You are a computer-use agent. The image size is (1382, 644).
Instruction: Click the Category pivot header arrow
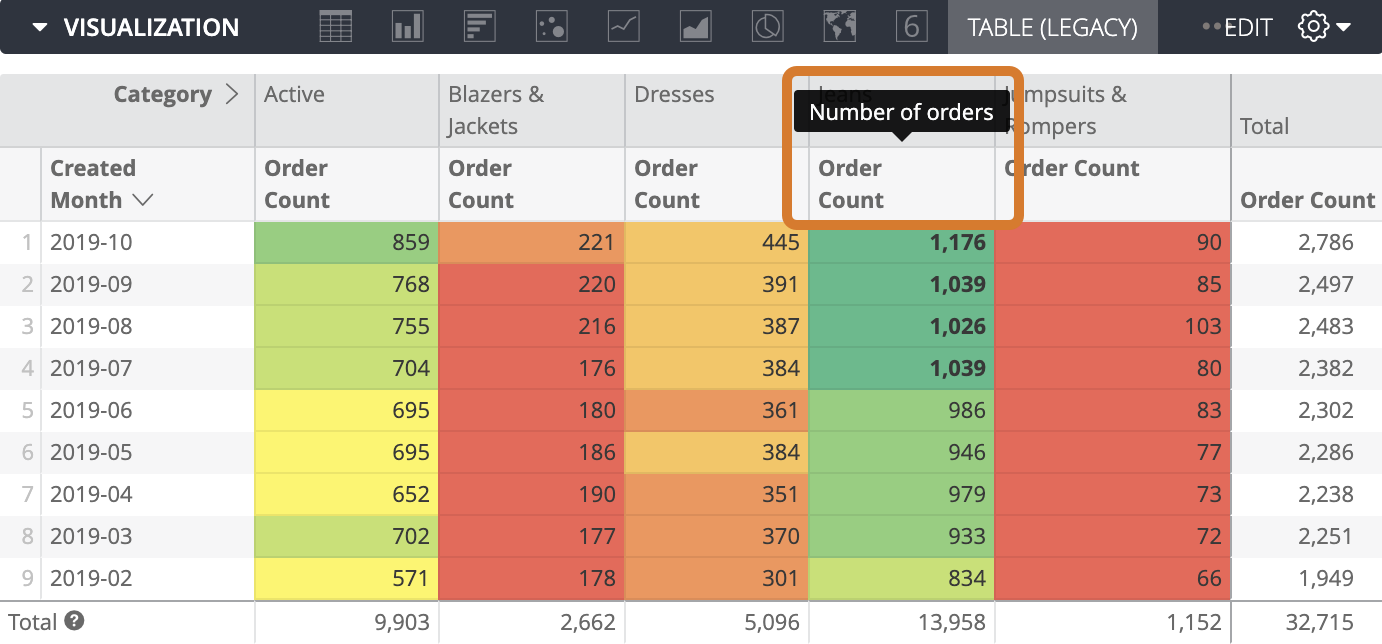tap(232, 95)
